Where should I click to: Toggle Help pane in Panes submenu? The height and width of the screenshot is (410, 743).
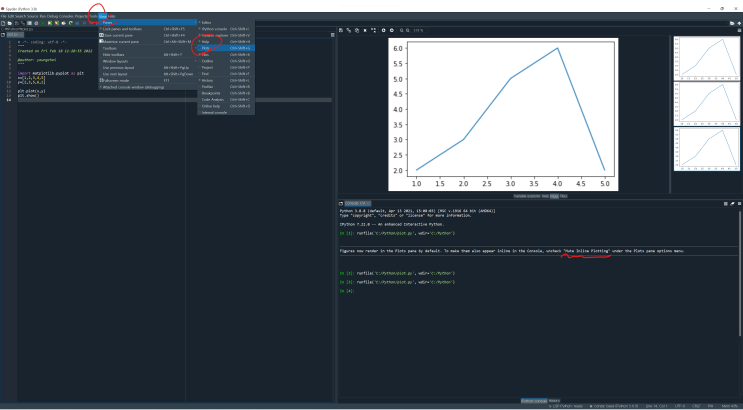(226, 42)
